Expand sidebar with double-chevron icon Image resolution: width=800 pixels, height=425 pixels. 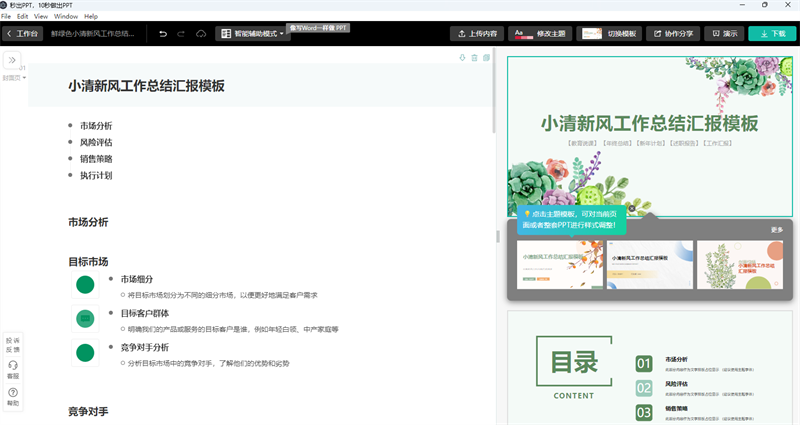pyautogui.click(x=13, y=60)
